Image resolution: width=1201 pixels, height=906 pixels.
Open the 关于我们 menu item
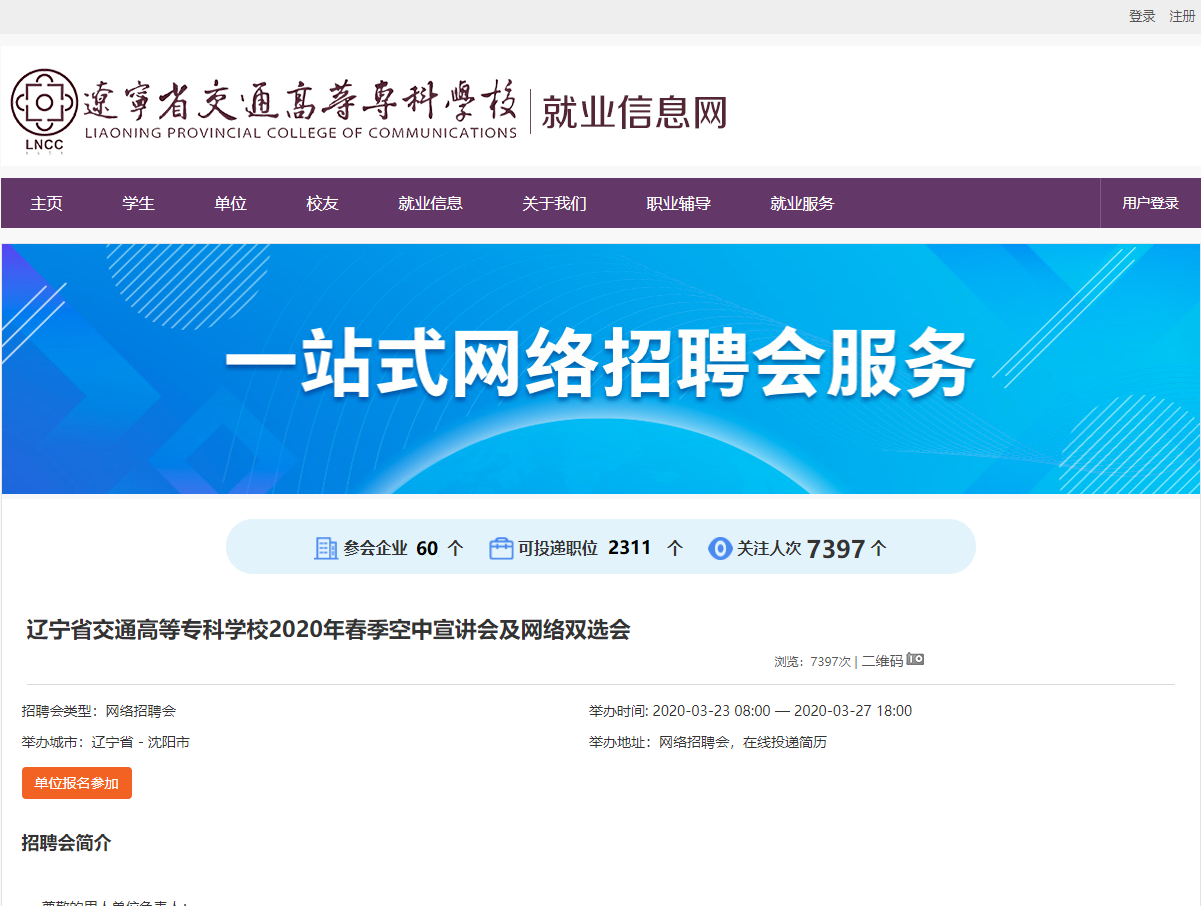click(x=554, y=203)
